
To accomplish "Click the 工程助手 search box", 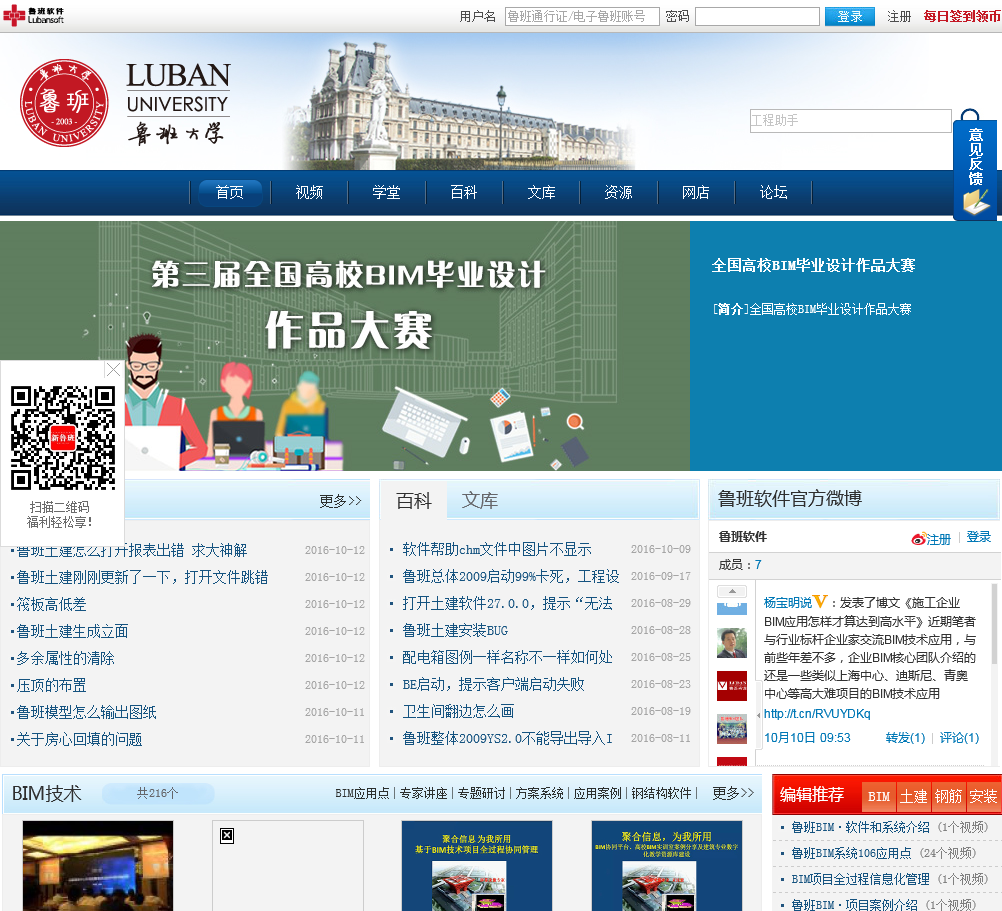I will pos(850,120).
